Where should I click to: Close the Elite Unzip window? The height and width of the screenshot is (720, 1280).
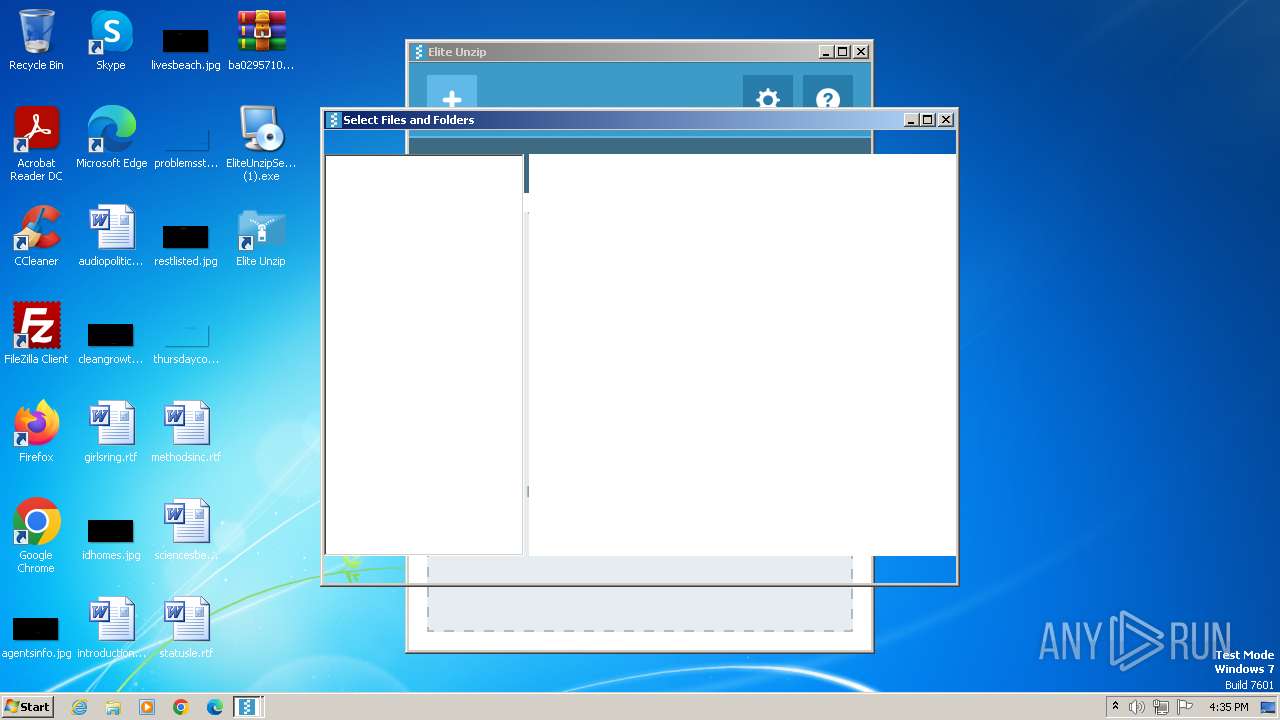click(861, 52)
